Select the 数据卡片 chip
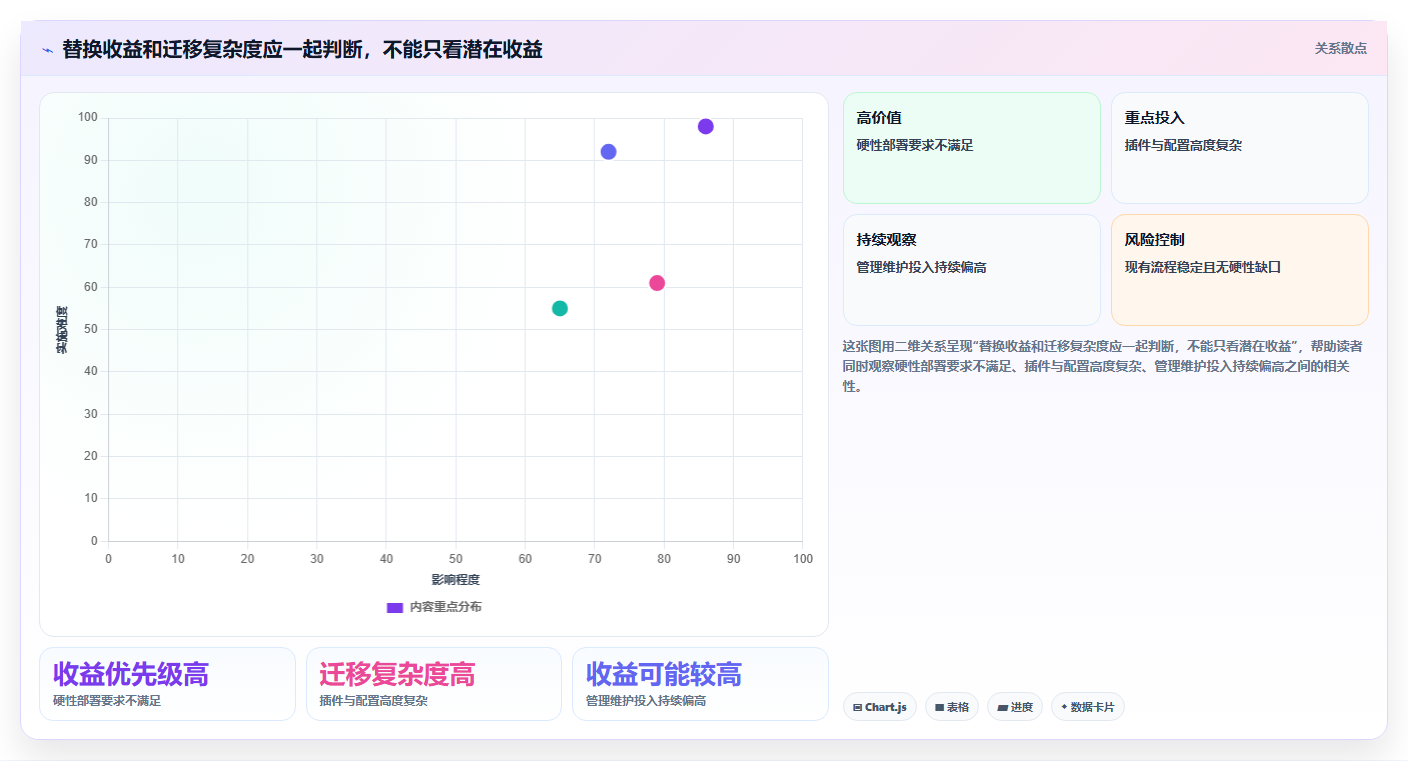The height and width of the screenshot is (761, 1408). (x=1088, y=707)
